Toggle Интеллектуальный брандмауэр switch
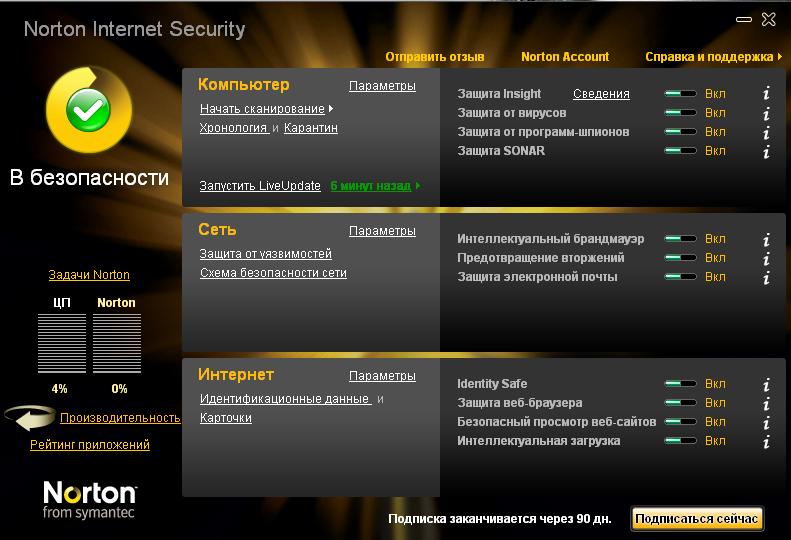 [681, 238]
